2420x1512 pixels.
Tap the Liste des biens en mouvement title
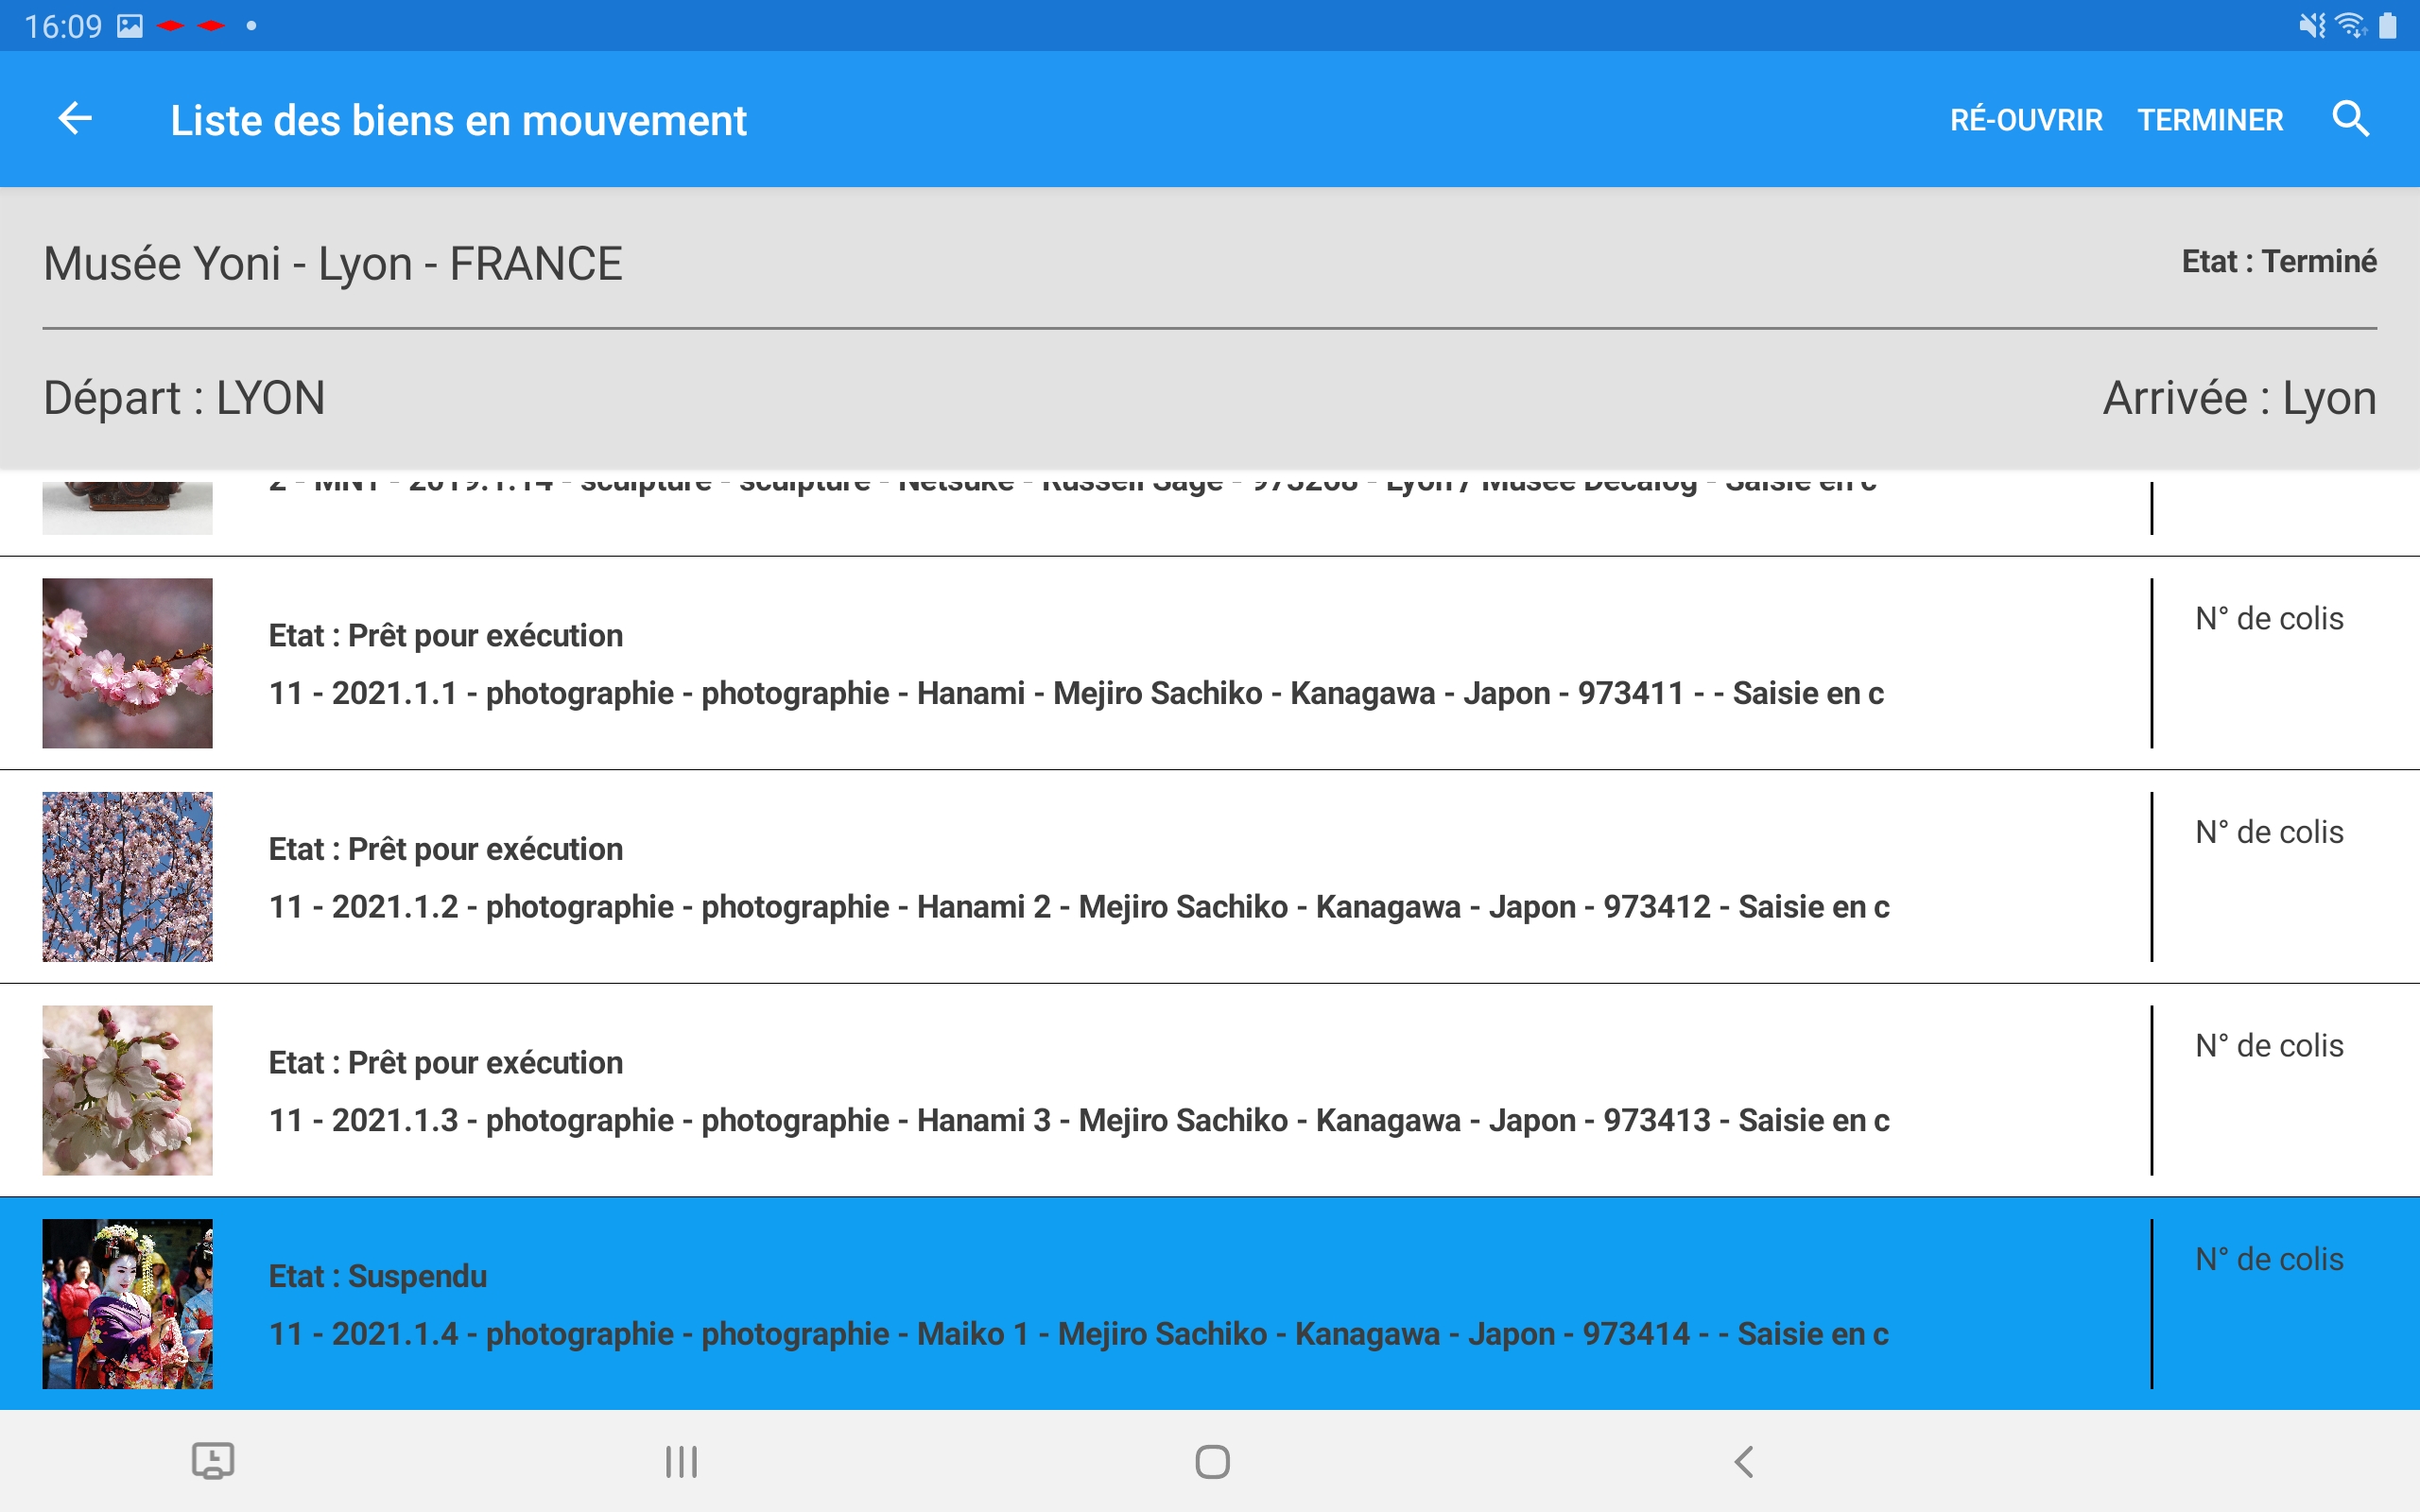pos(458,119)
